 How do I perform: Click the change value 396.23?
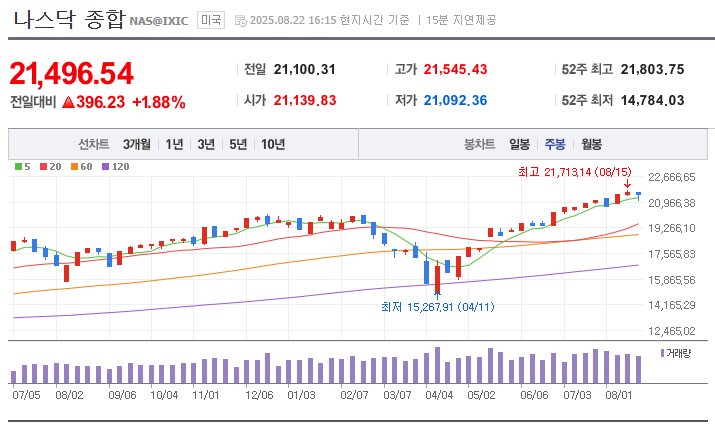point(100,102)
